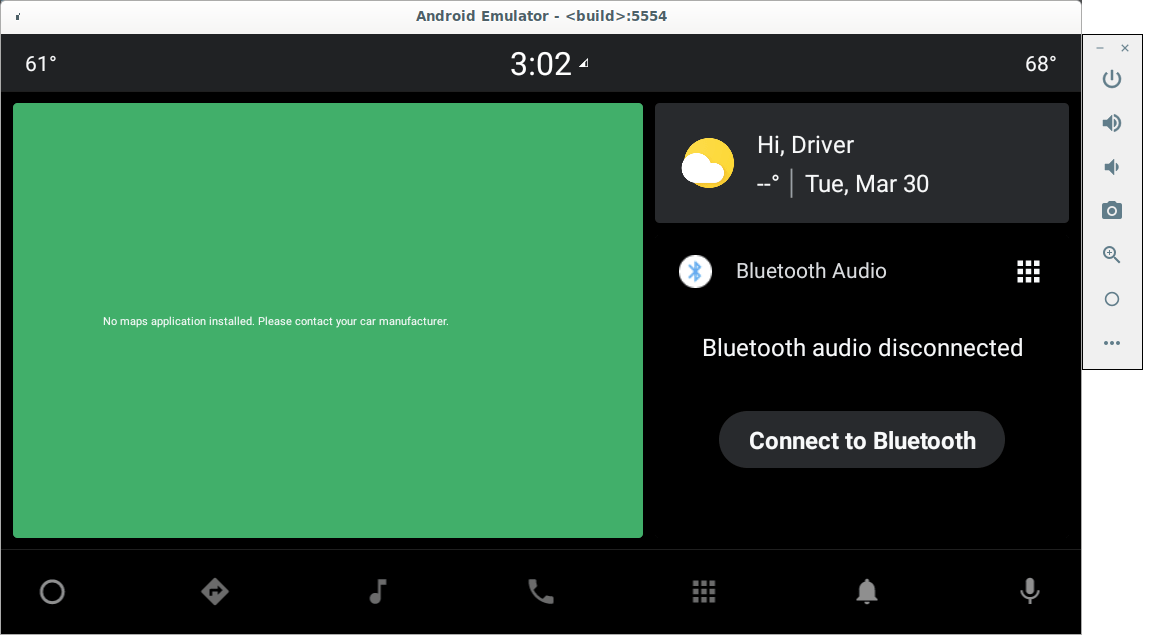The image size is (1150, 635).
Task: Click the No maps application installed message
Action: [276, 321]
